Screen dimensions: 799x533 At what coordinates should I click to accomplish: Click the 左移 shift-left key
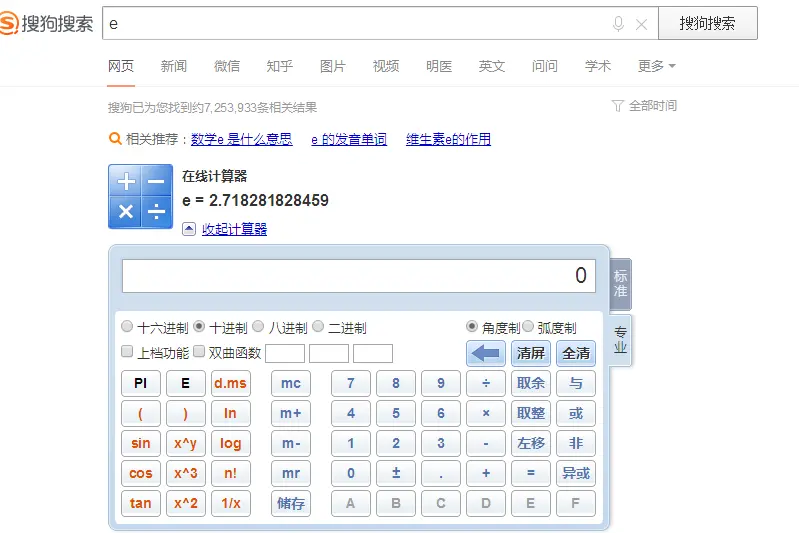(x=530, y=443)
